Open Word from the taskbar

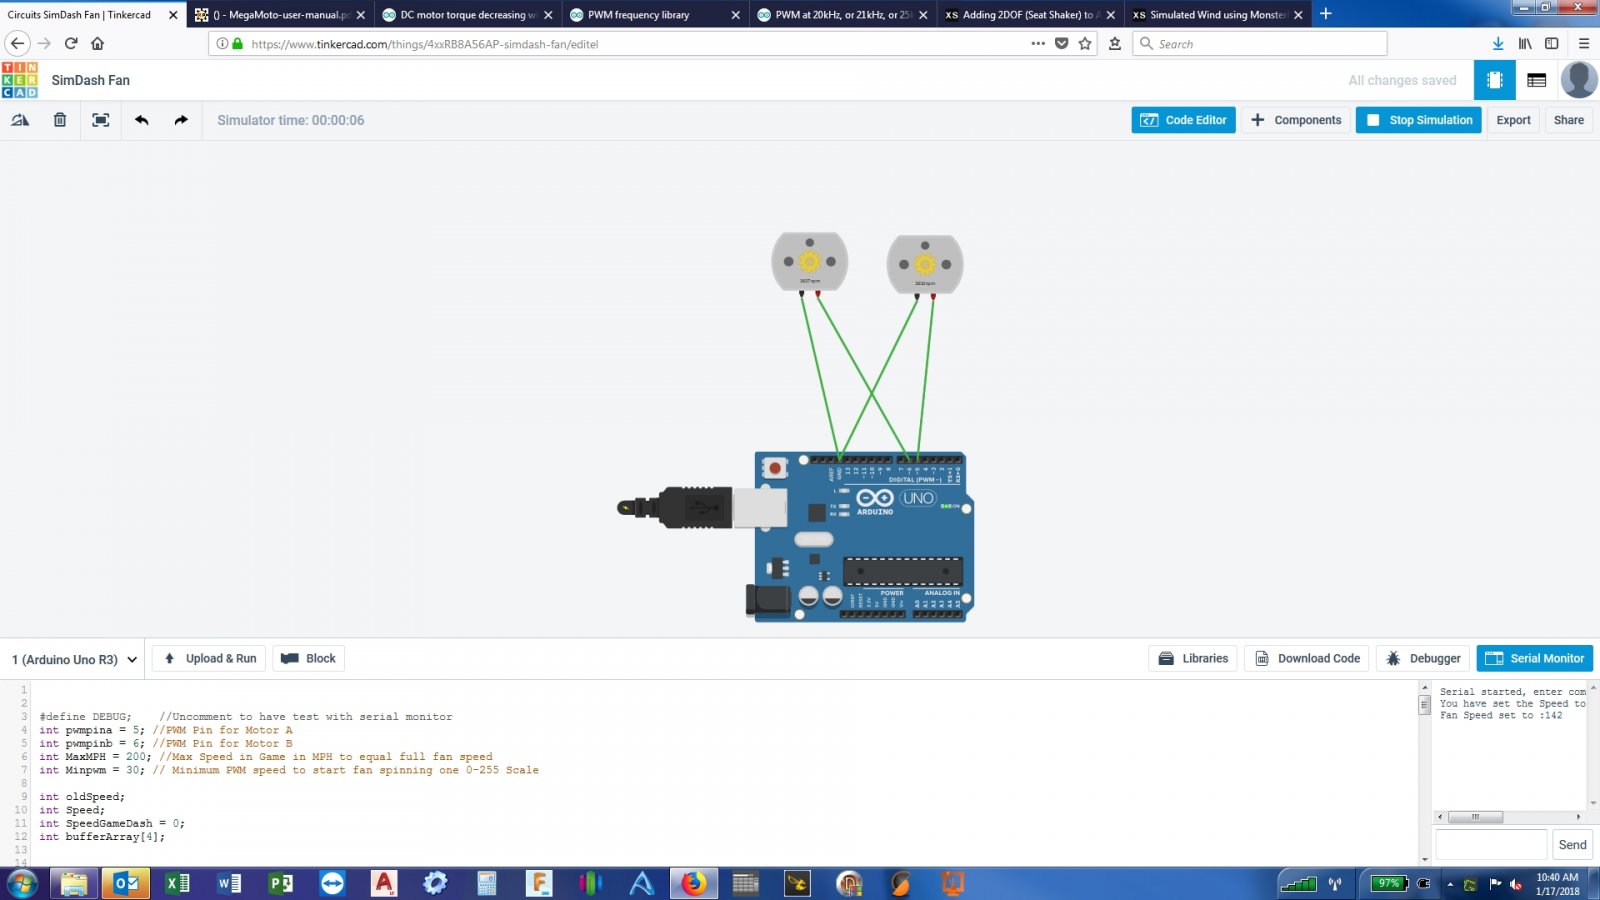click(x=229, y=883)
